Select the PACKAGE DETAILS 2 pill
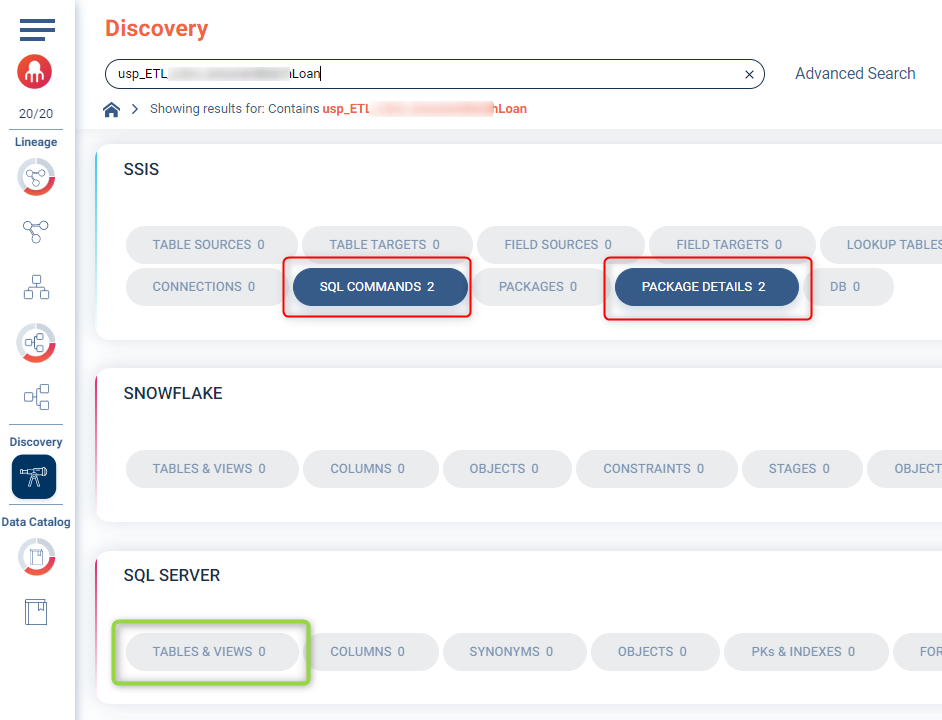 pyautogui.click(x=706, y=287)
